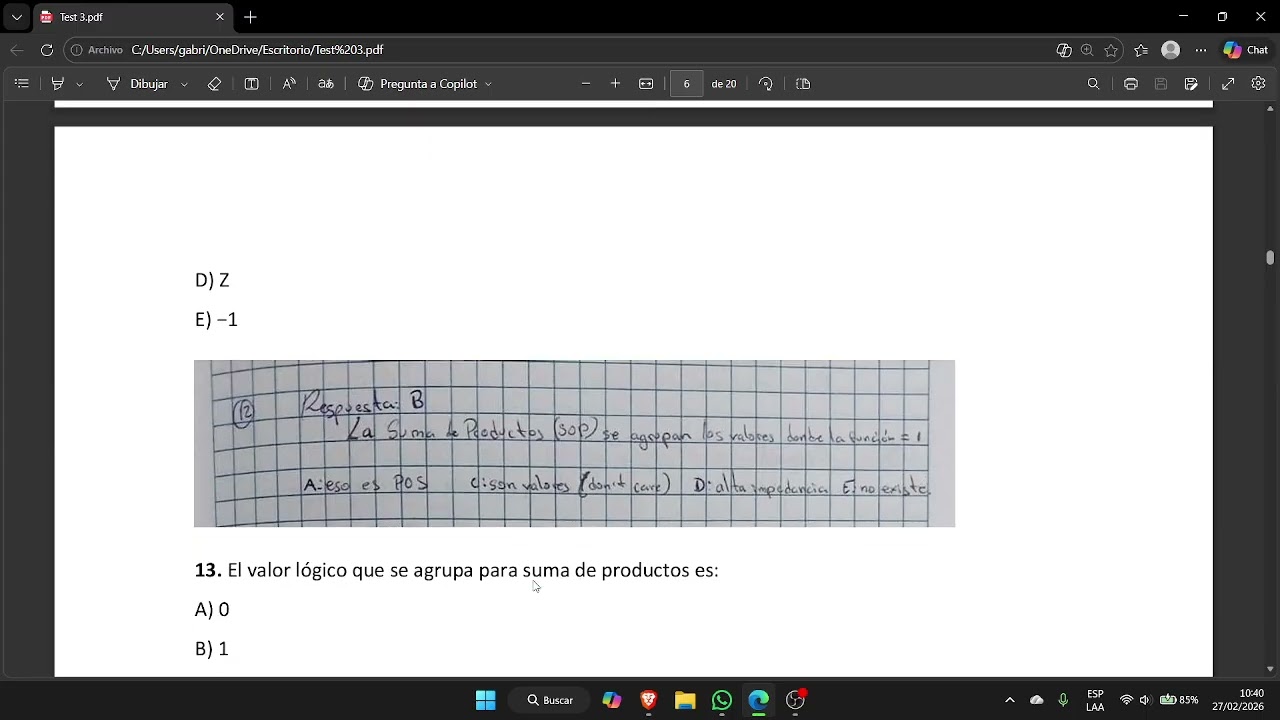Screen dimensions: 1280x720
Task: Switch to two-page view layout
Action: pos(252,84)
